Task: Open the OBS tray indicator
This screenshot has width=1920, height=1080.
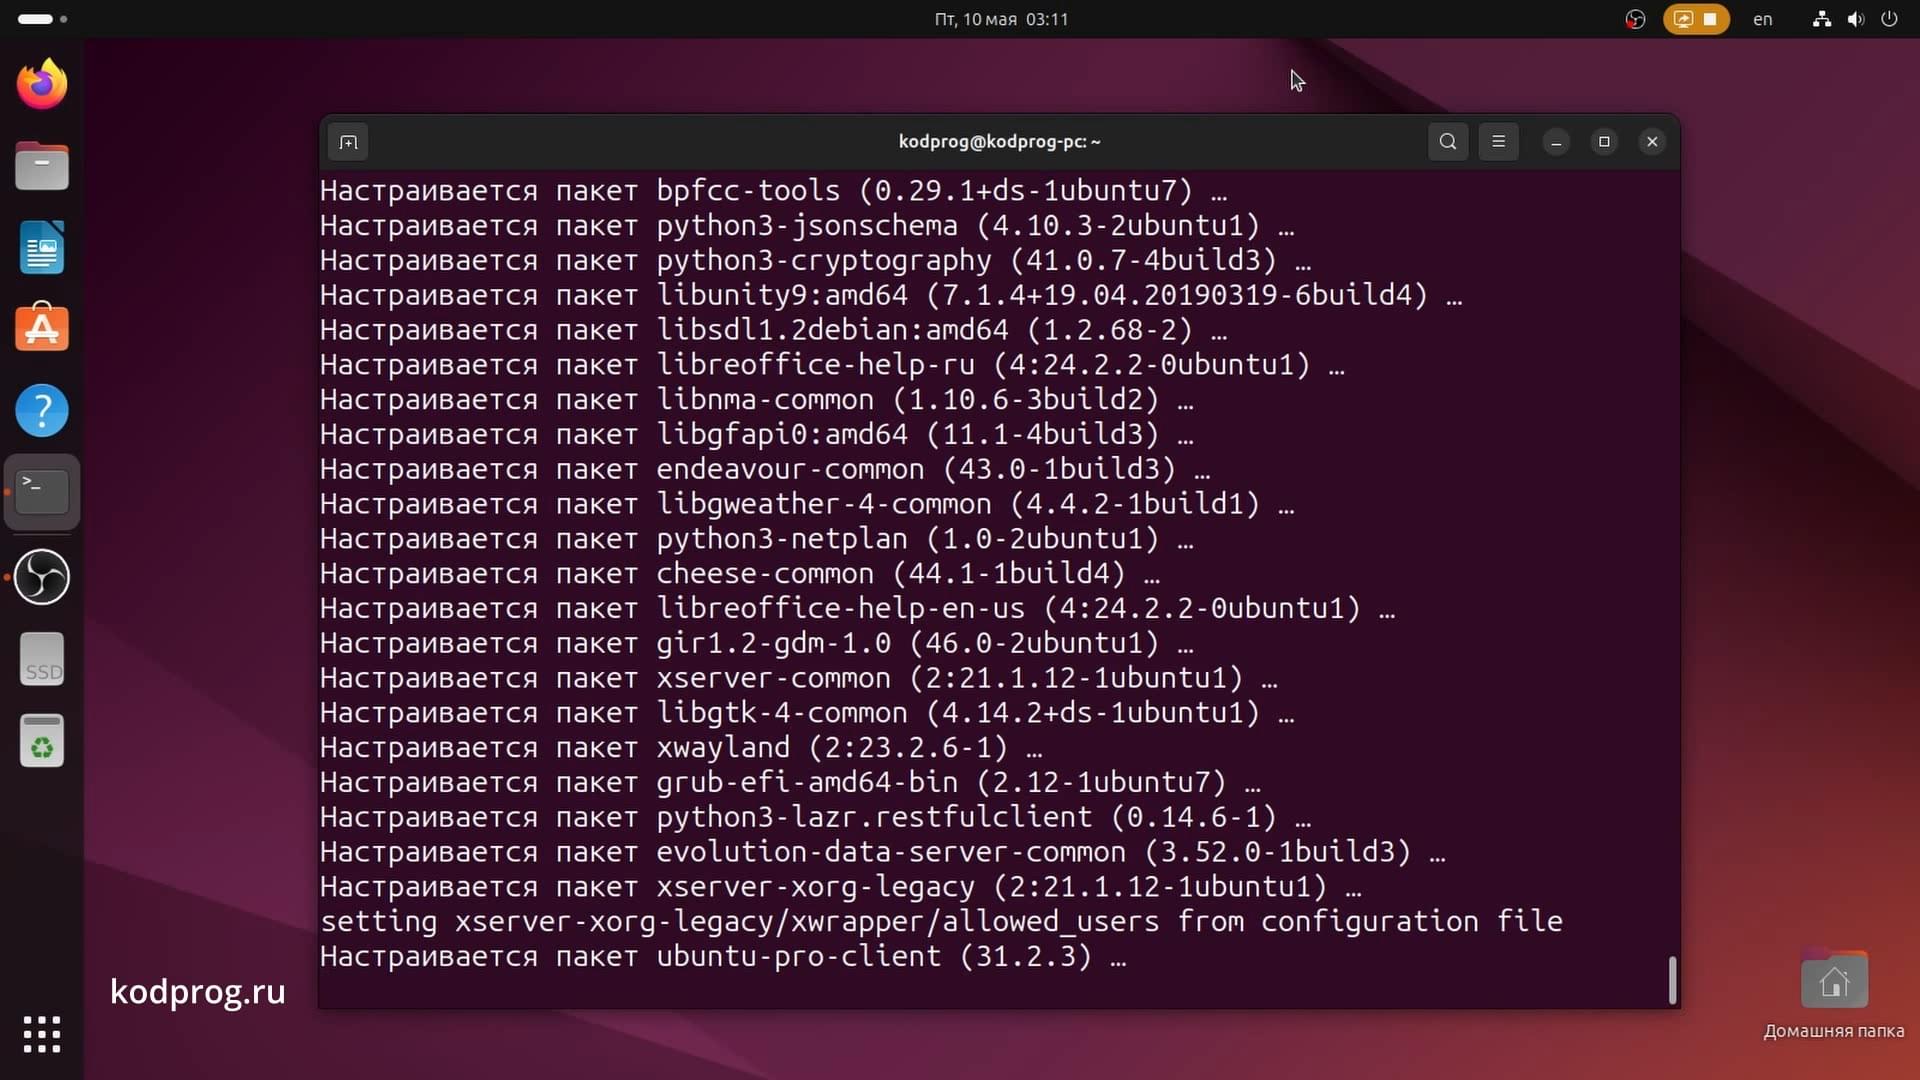Action: point(1635,19)
